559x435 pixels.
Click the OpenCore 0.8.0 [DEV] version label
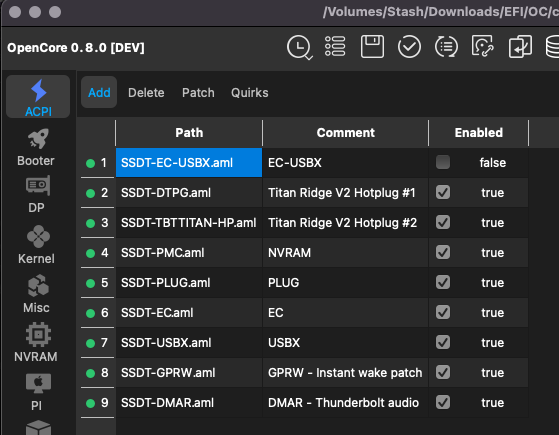tap(76, 47)
